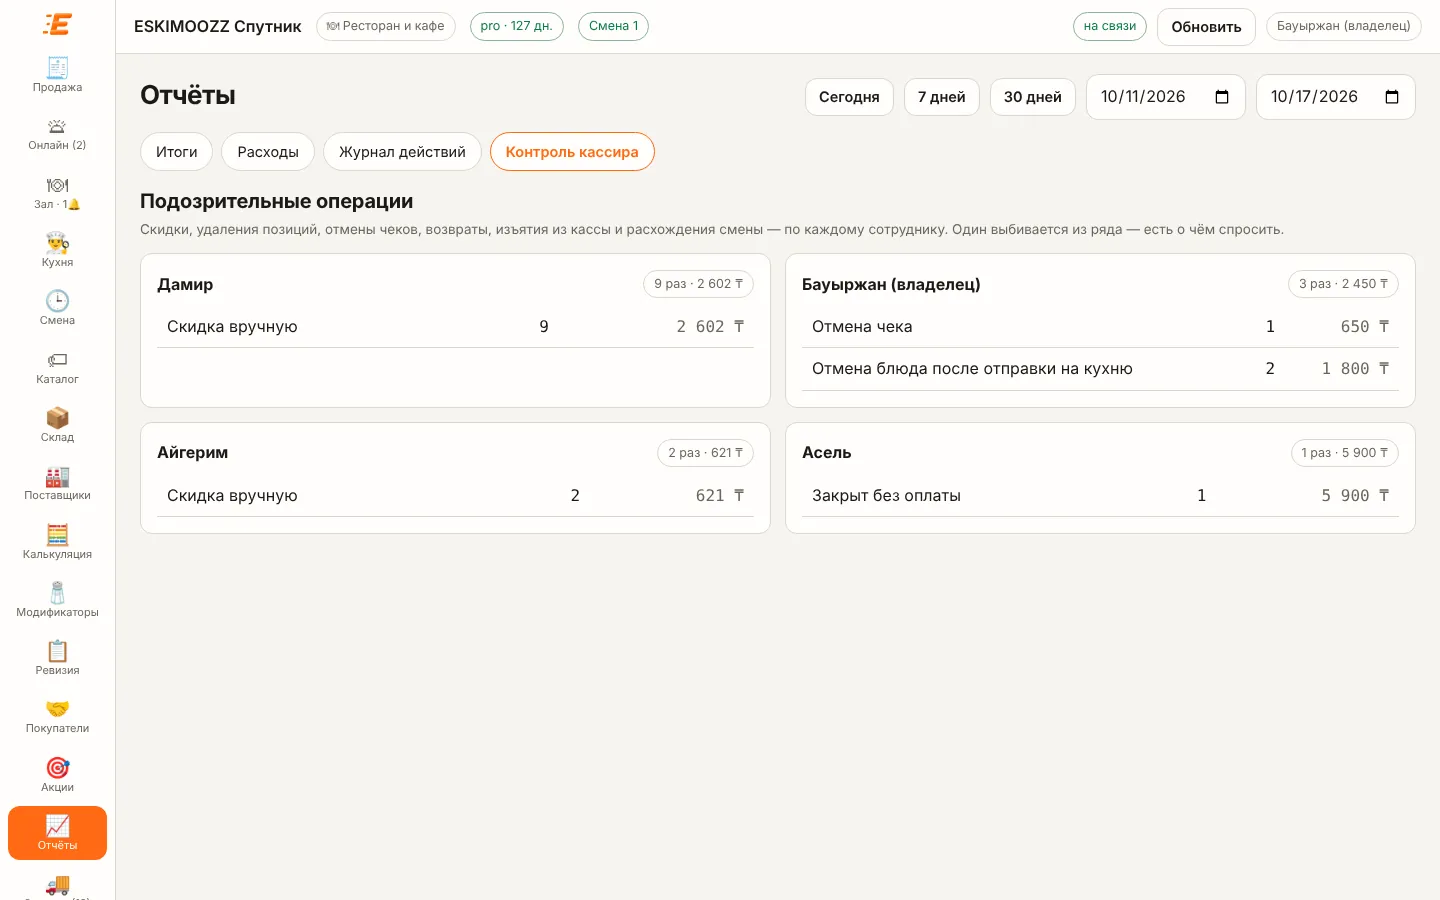Open Бауыржан (владелец) user menu
Image resolution: width=1440 pixels, height=900 pixels.
pyautogui.click(x=1343, y=26)
